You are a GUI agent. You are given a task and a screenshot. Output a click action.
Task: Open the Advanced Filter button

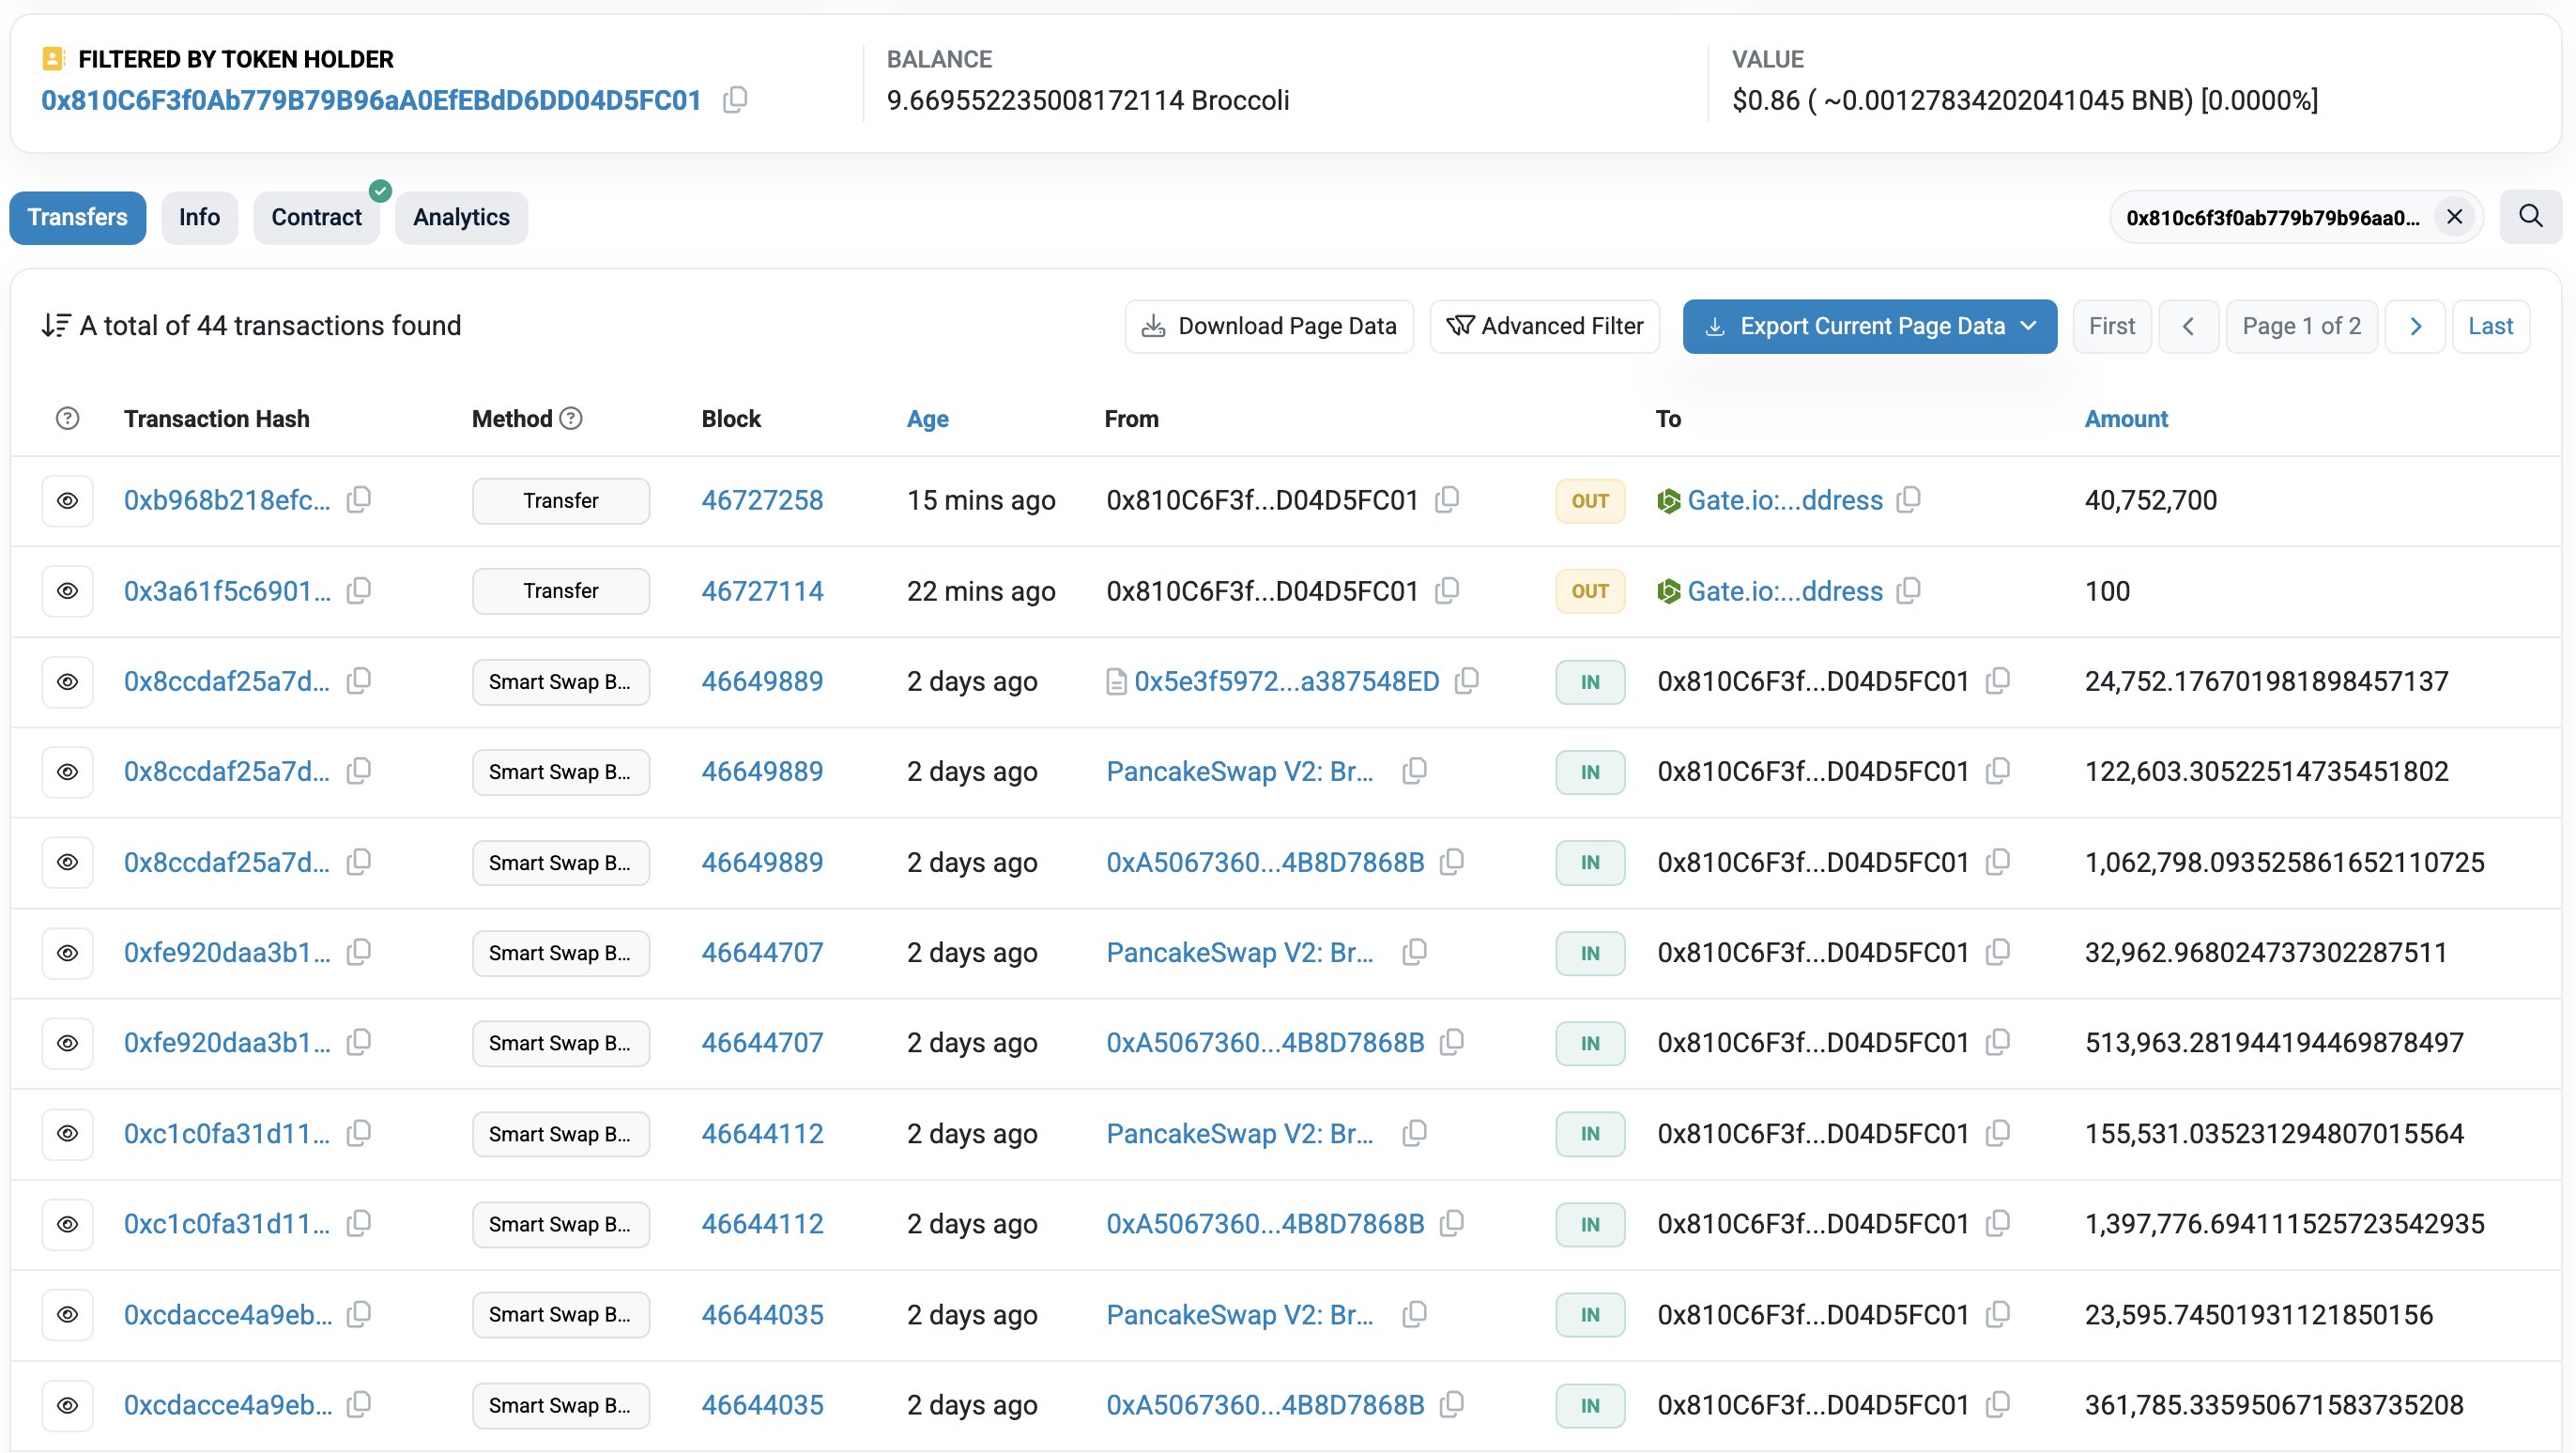pos(1545,326)
